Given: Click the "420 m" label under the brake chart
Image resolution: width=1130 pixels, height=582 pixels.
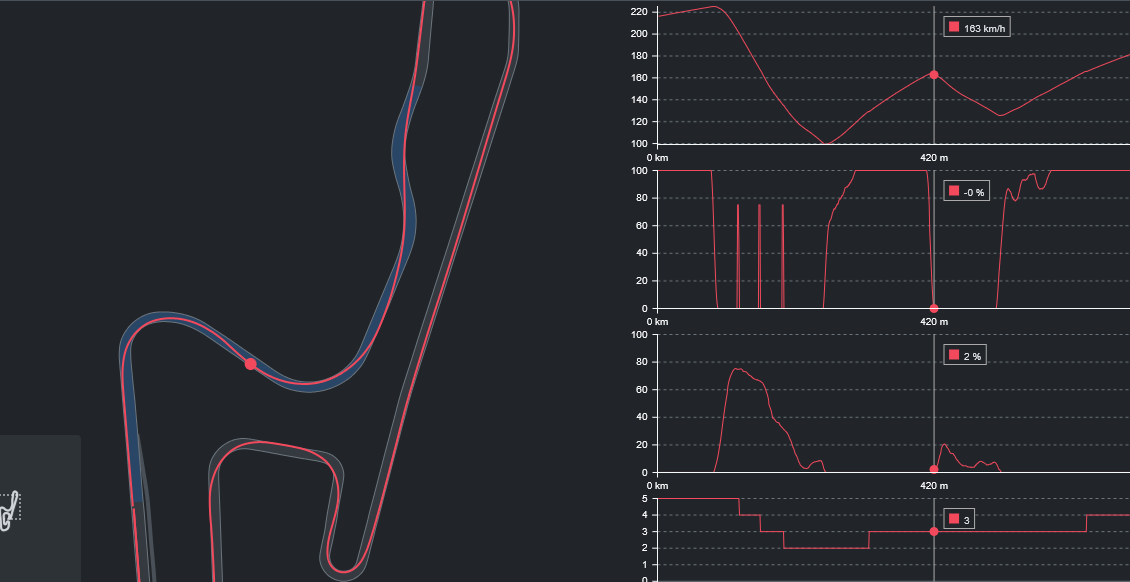Looking at the screenshot, I should pyautogui.click(x=934, y=486).
